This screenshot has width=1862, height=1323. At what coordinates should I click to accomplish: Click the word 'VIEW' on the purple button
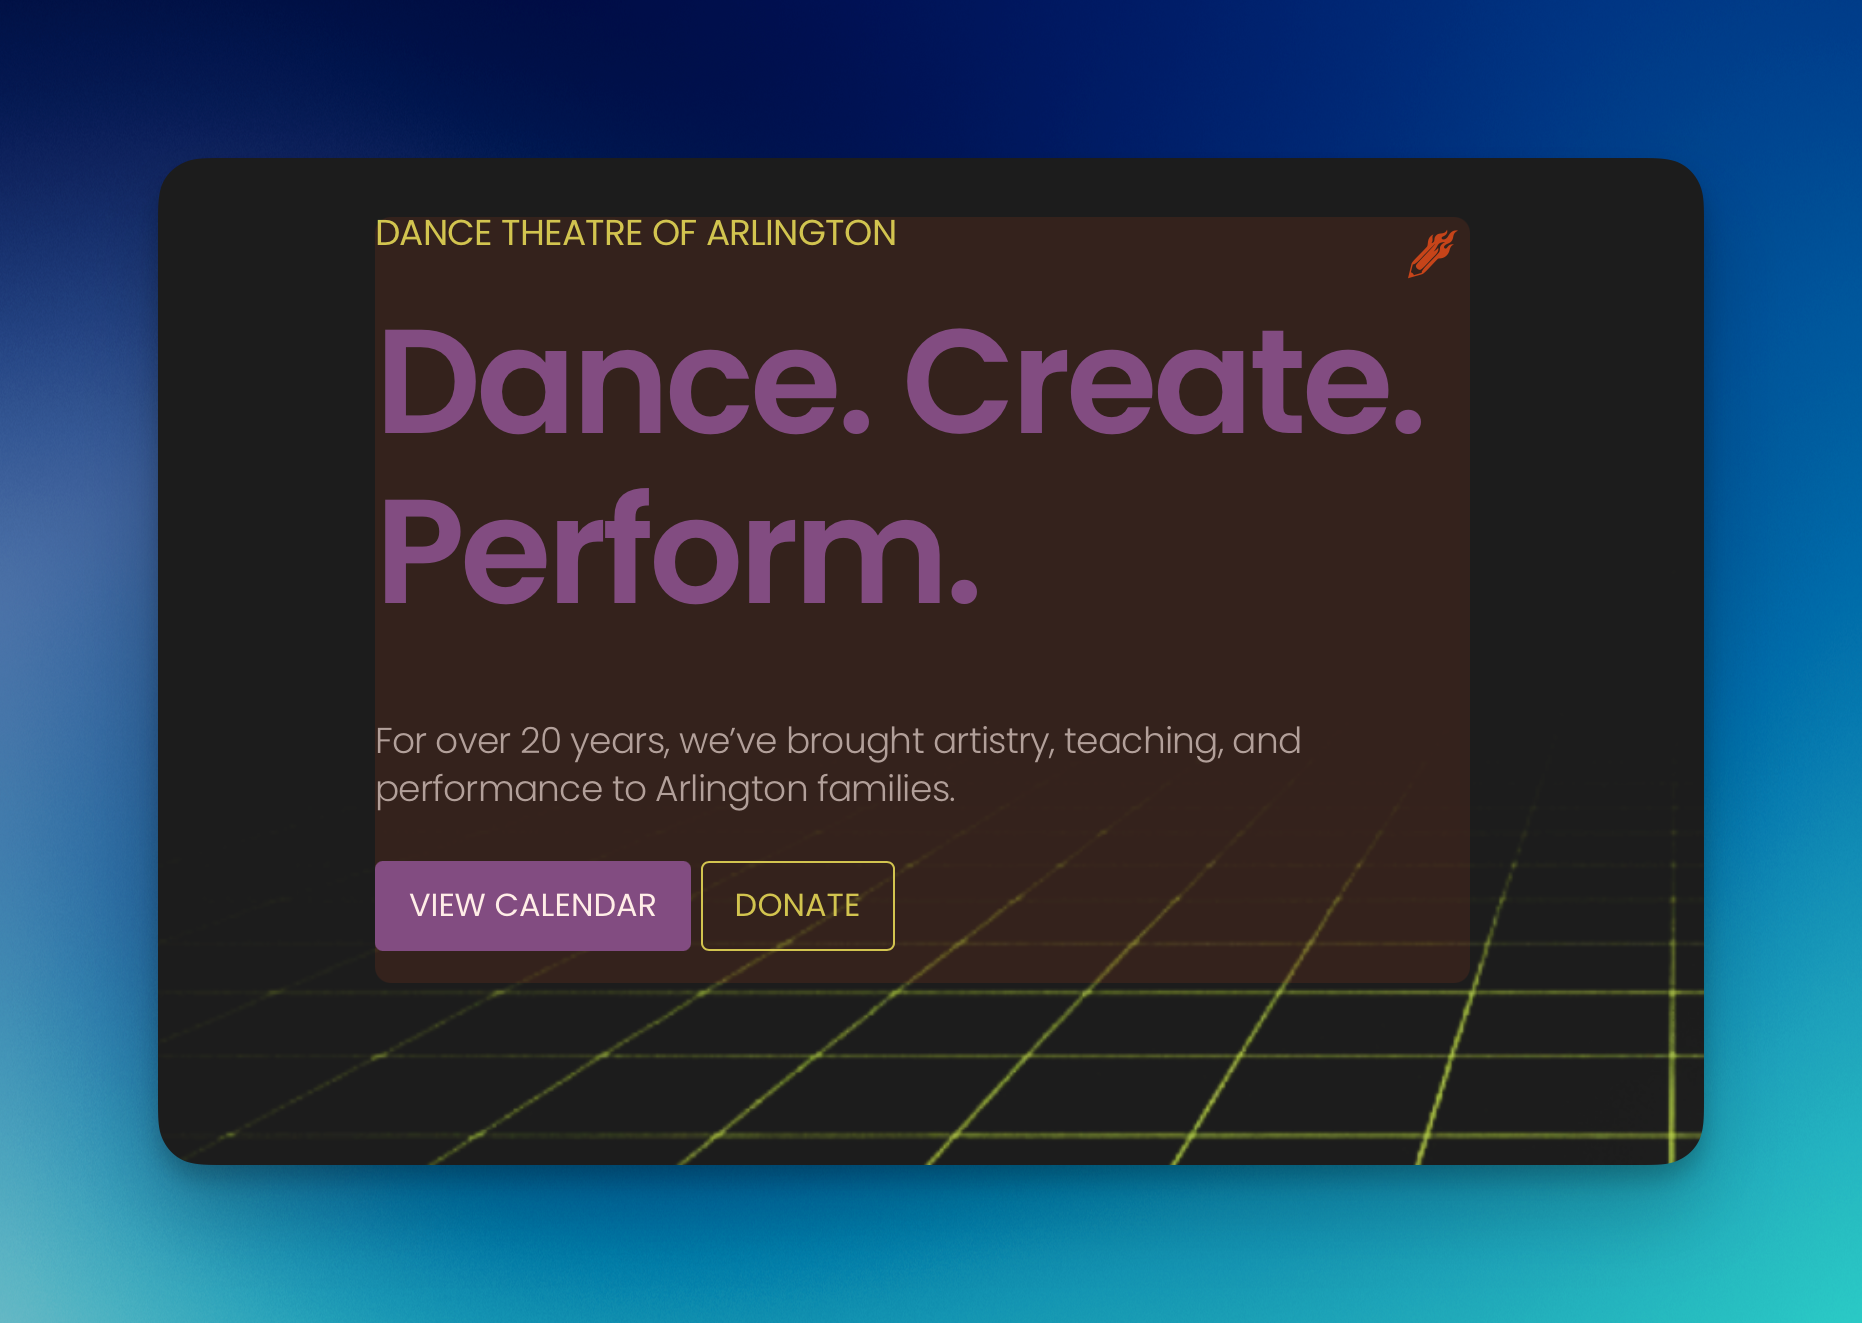pyautogui.click(x=447, y=906)
